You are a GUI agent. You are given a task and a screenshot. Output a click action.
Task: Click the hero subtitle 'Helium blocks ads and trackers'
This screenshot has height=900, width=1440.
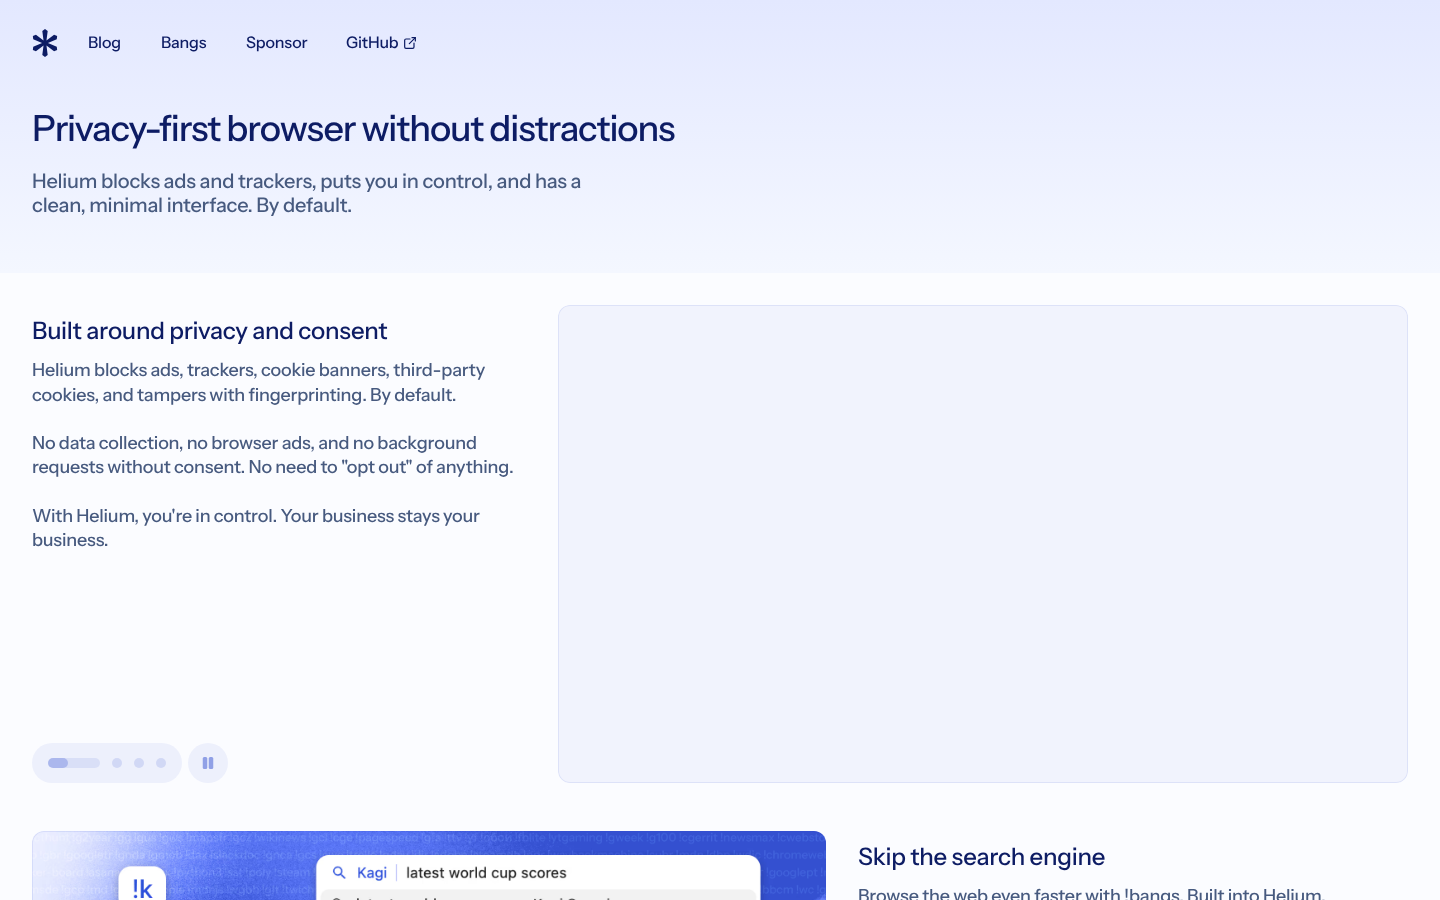click(306, 193)
